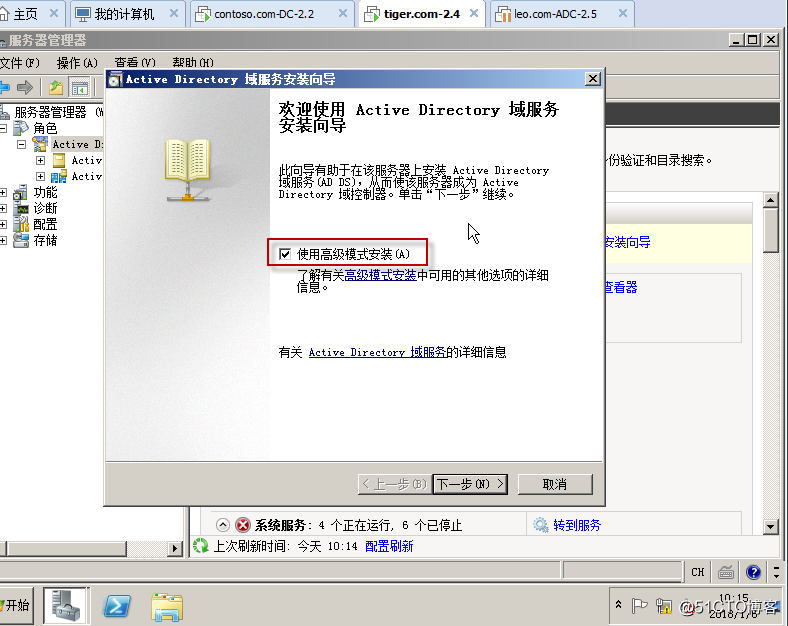This screenshot has height=626, width=788.
Task: Click the show/hide console tree toolbar icon
Action: pos(79,88)
